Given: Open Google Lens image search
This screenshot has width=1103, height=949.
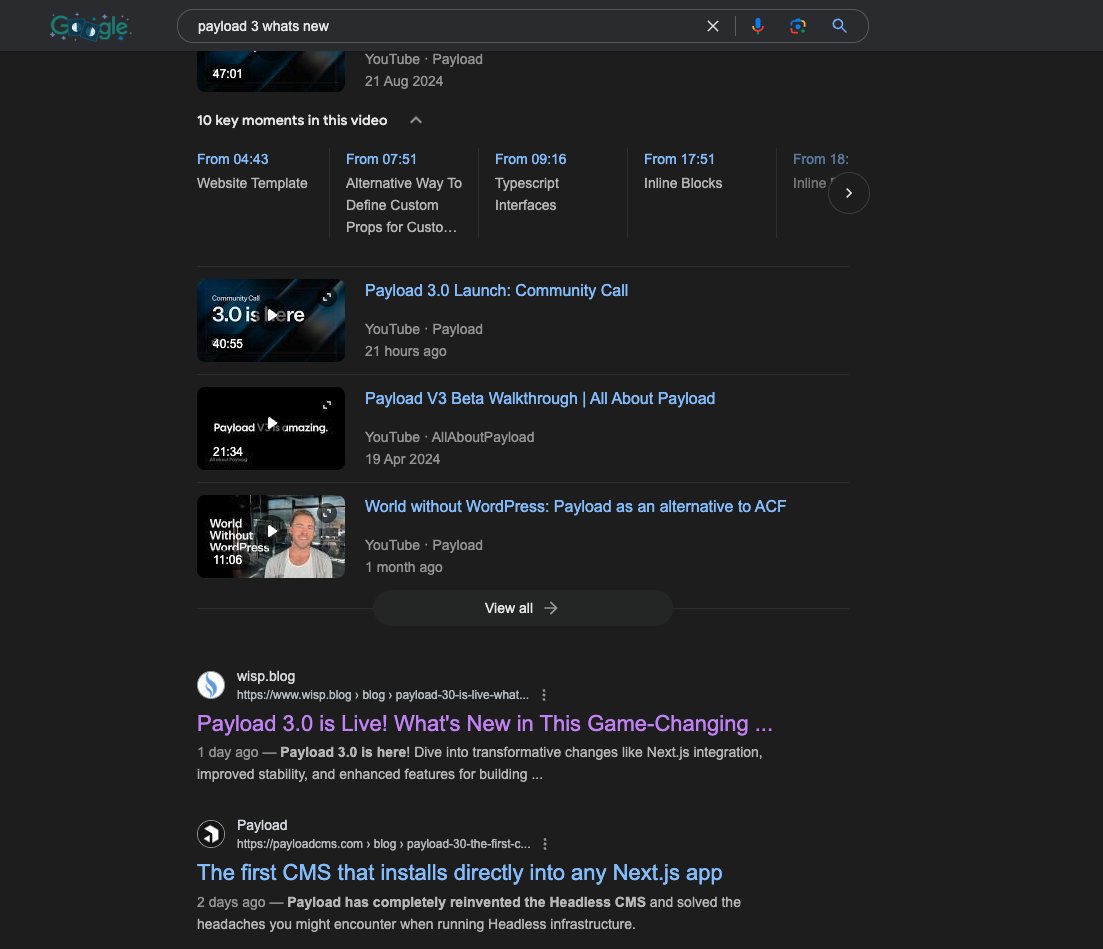Looking at the screenshot, I should [798, 26].
